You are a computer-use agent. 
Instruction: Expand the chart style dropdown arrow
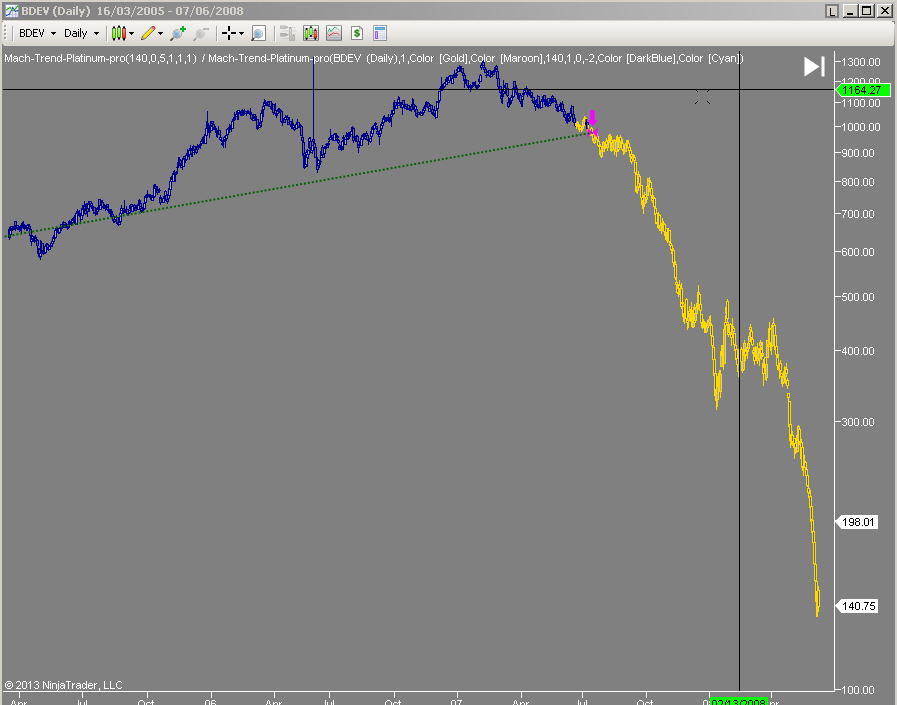132,33
